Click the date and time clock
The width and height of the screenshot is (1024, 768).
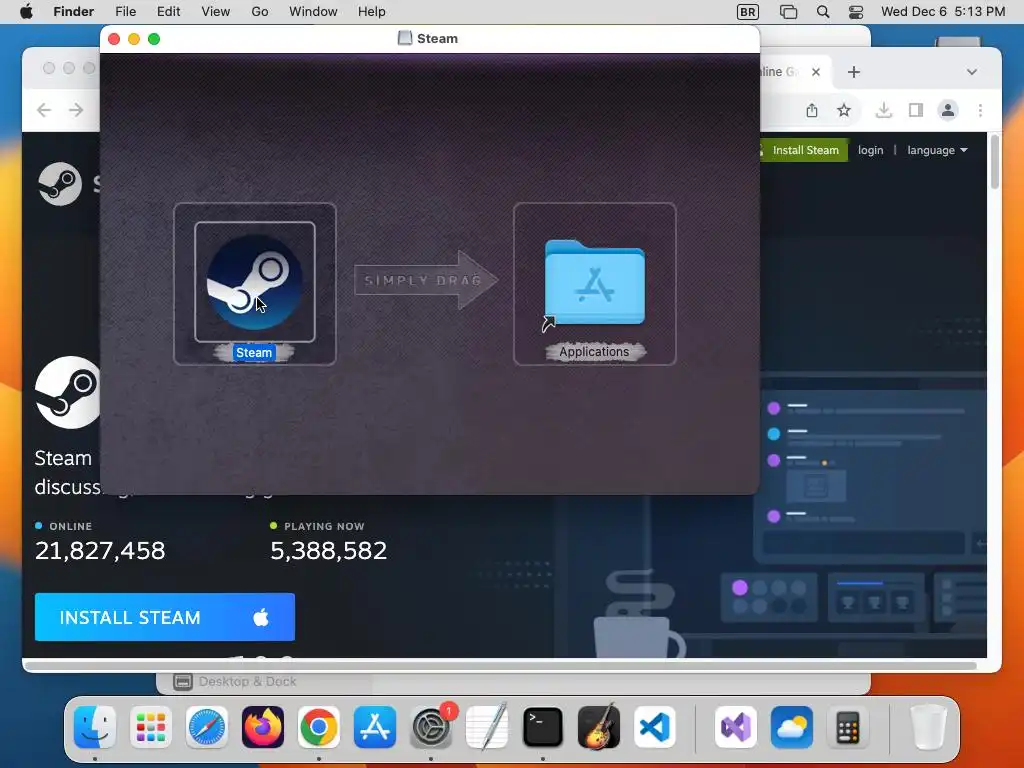(x=943, y=12)
